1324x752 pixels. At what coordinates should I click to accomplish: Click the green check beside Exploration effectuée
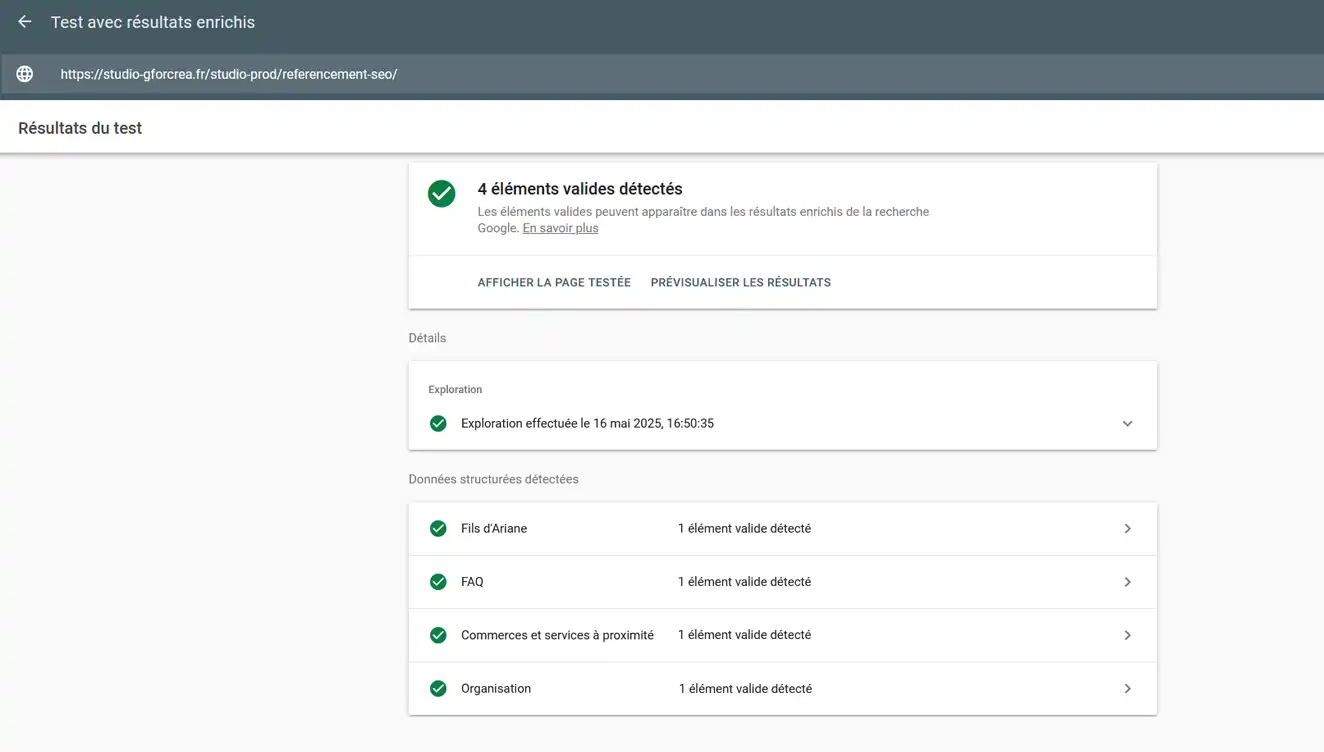(438, 424)
